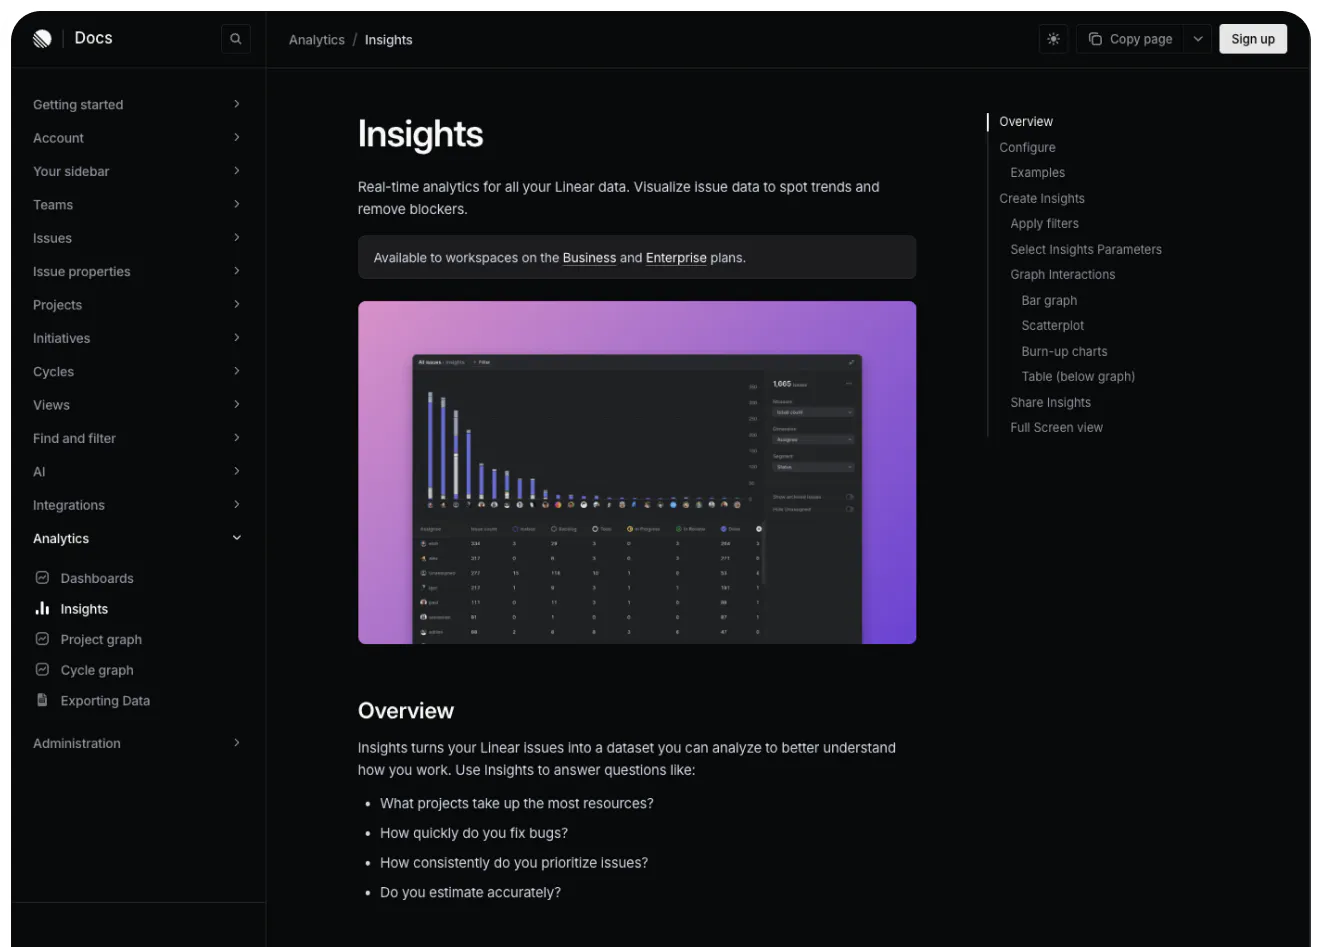Click the Sign up button
This screenshot has width=1322, height=947.
tap(1252, 39)
